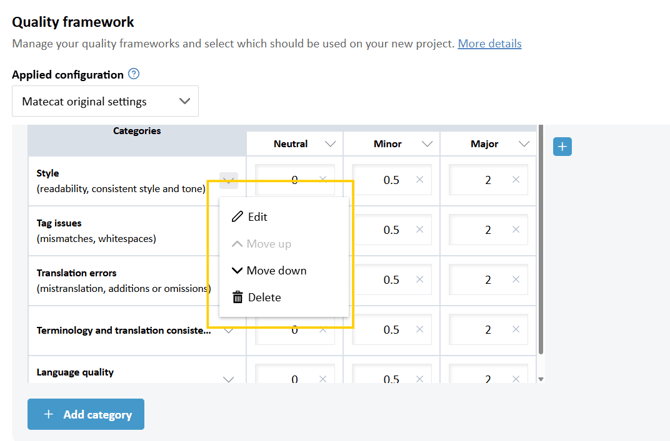670x441 pixels.
Task: Expand the Minor column options chevron
Action: [427, 144]
